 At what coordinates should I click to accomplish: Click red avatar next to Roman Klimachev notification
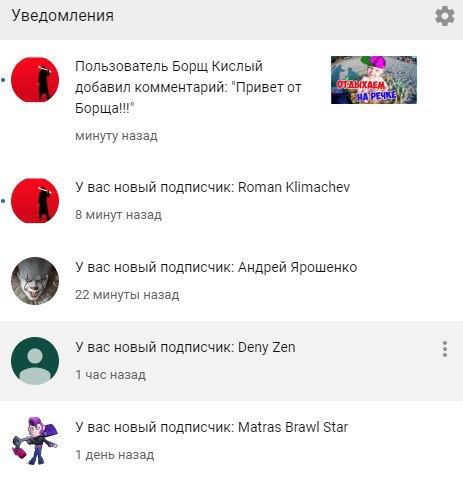tap(35, 201)
